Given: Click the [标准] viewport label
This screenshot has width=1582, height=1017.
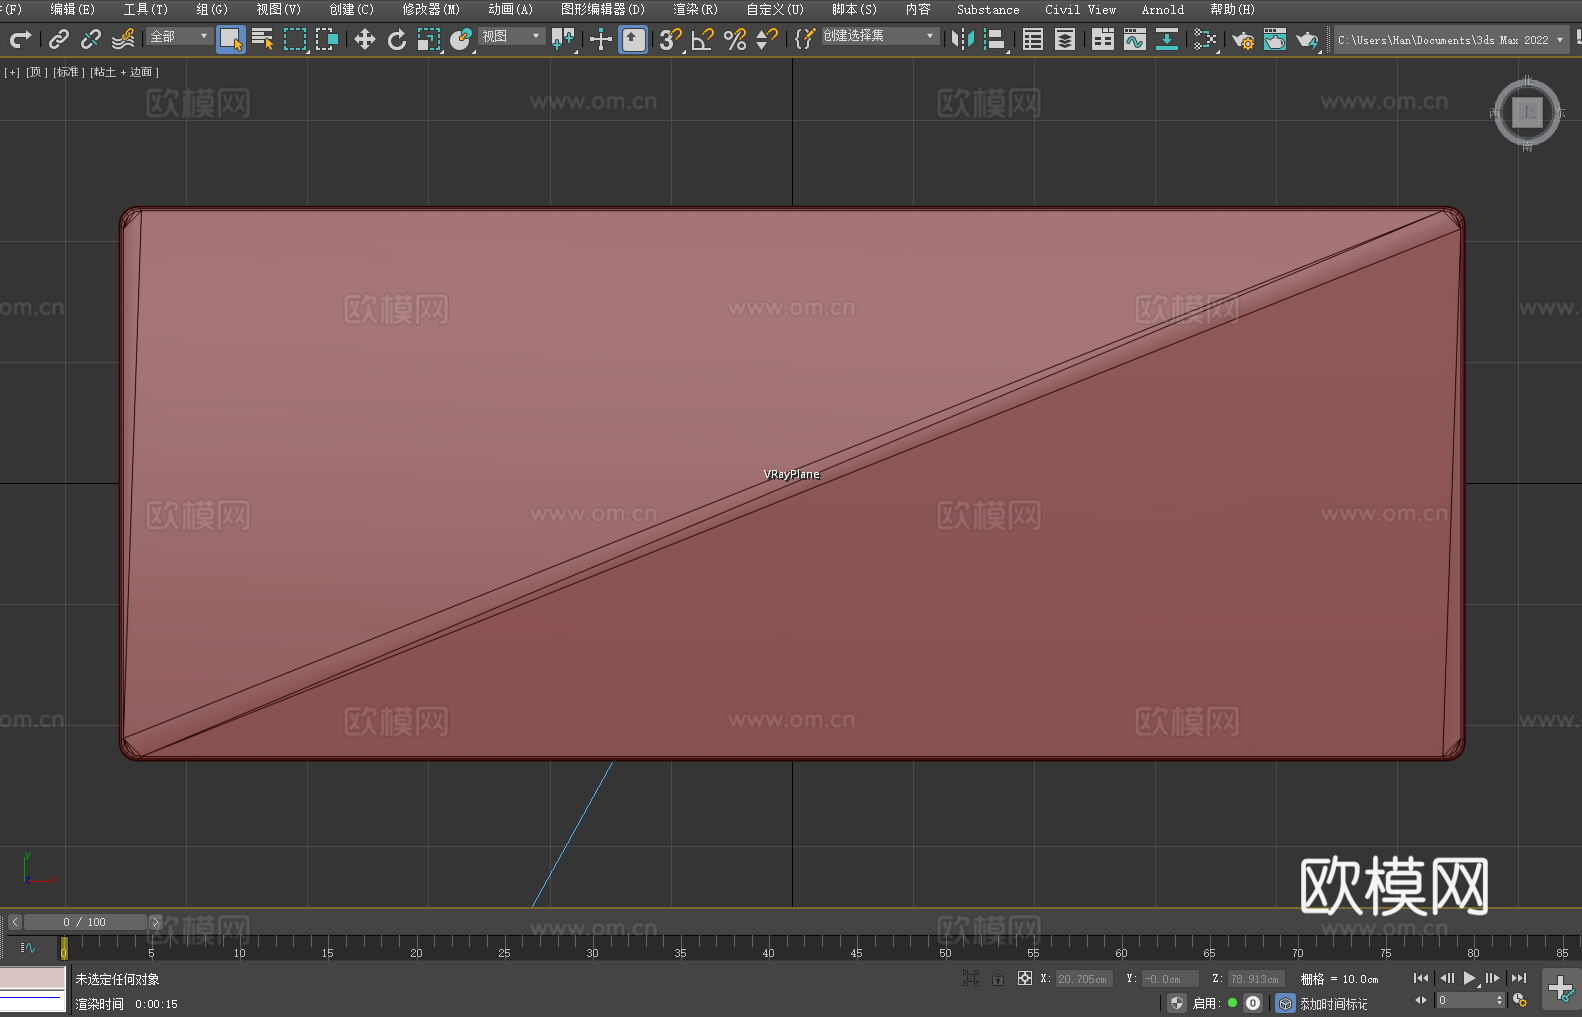Looking at the screenshot, I should coord(68,72).
